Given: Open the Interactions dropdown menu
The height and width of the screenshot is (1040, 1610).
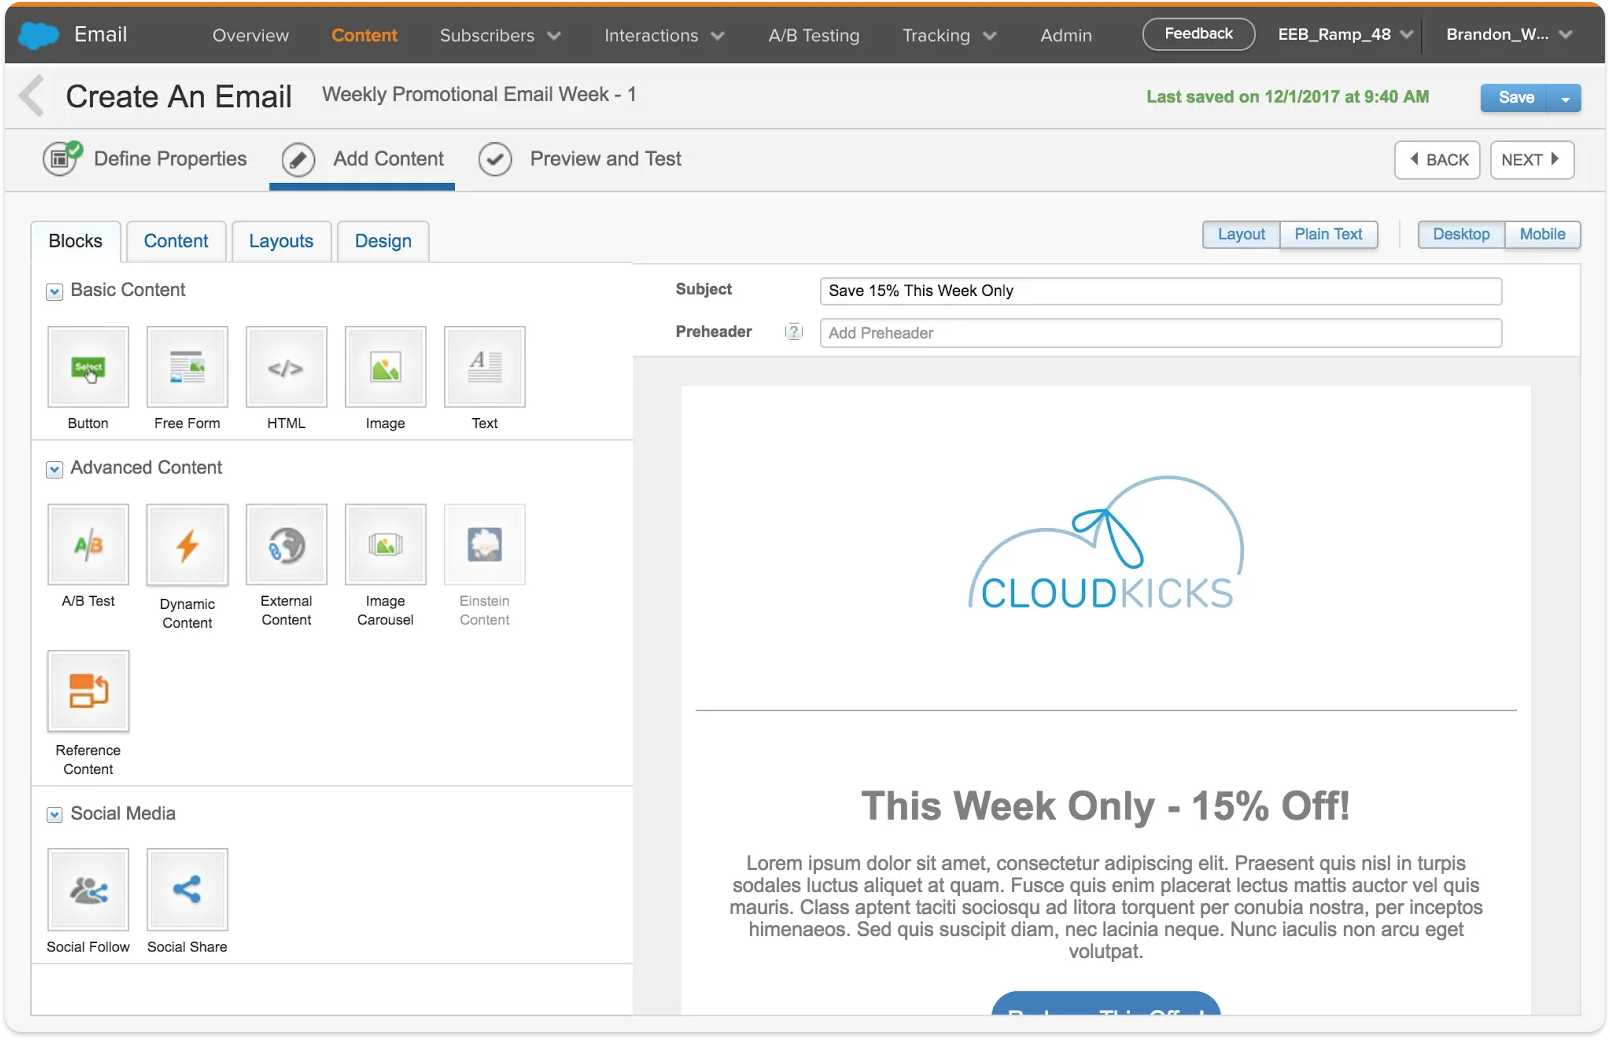Looking at the screenshot, I should coord(664,35).
